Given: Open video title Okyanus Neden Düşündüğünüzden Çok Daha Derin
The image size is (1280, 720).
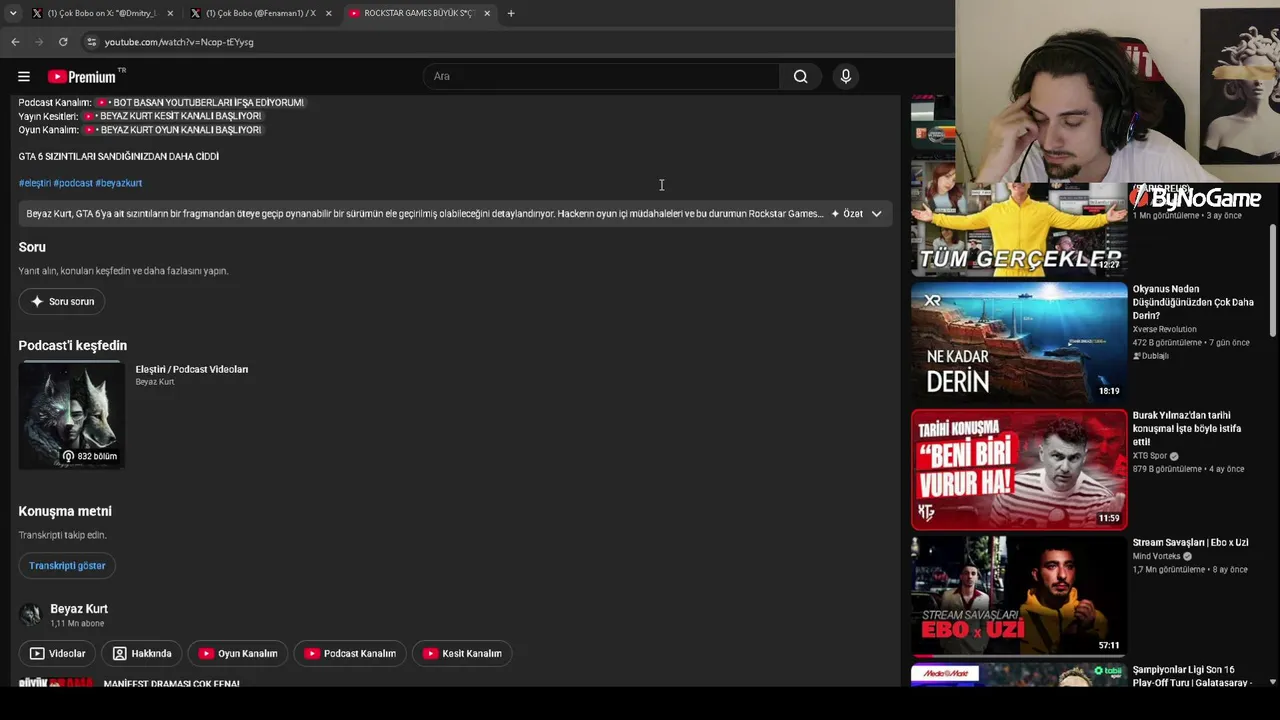Looking at the screenshot, I should 1193,302.
